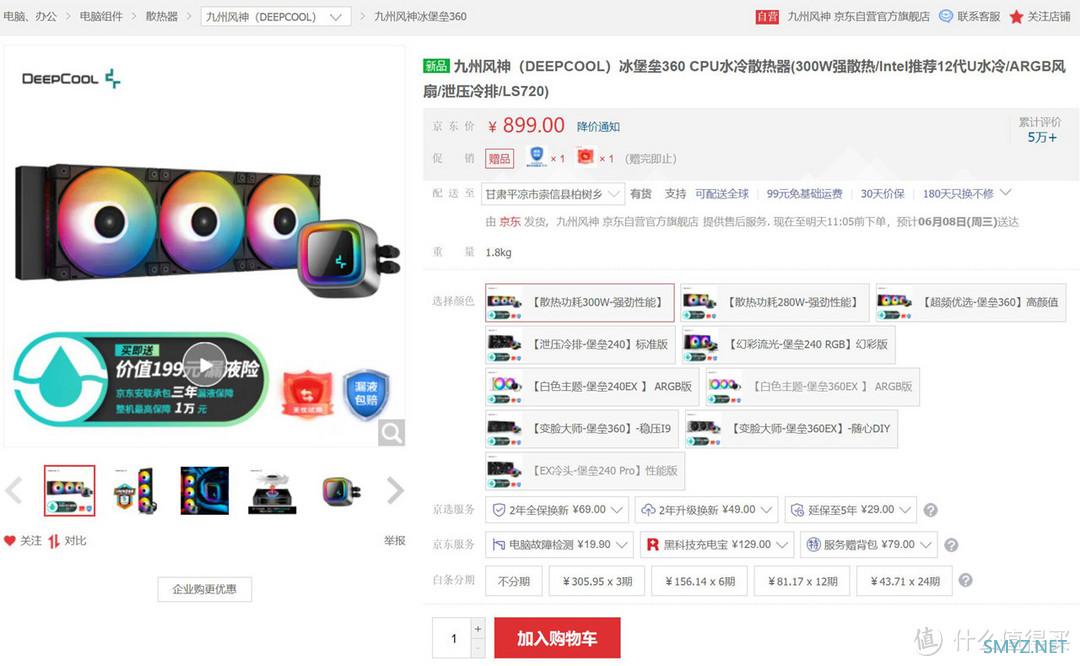Click the blue shield gift icon in 促销 row
1080x666 pixels.
[x=537, y=156]
